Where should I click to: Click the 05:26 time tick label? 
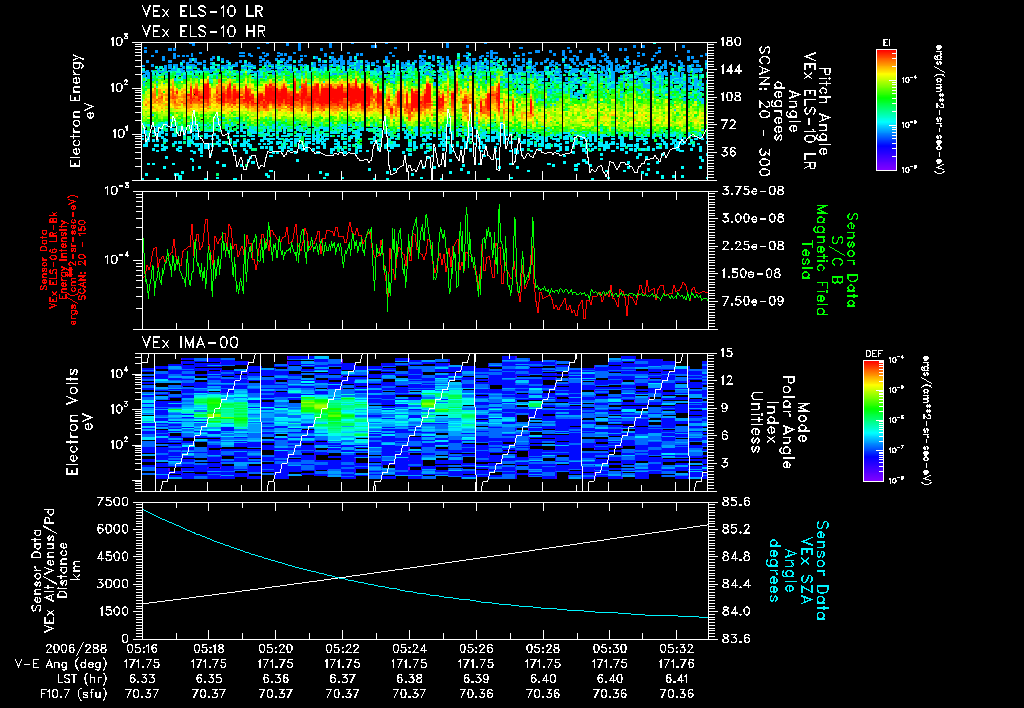click(476, 649)
